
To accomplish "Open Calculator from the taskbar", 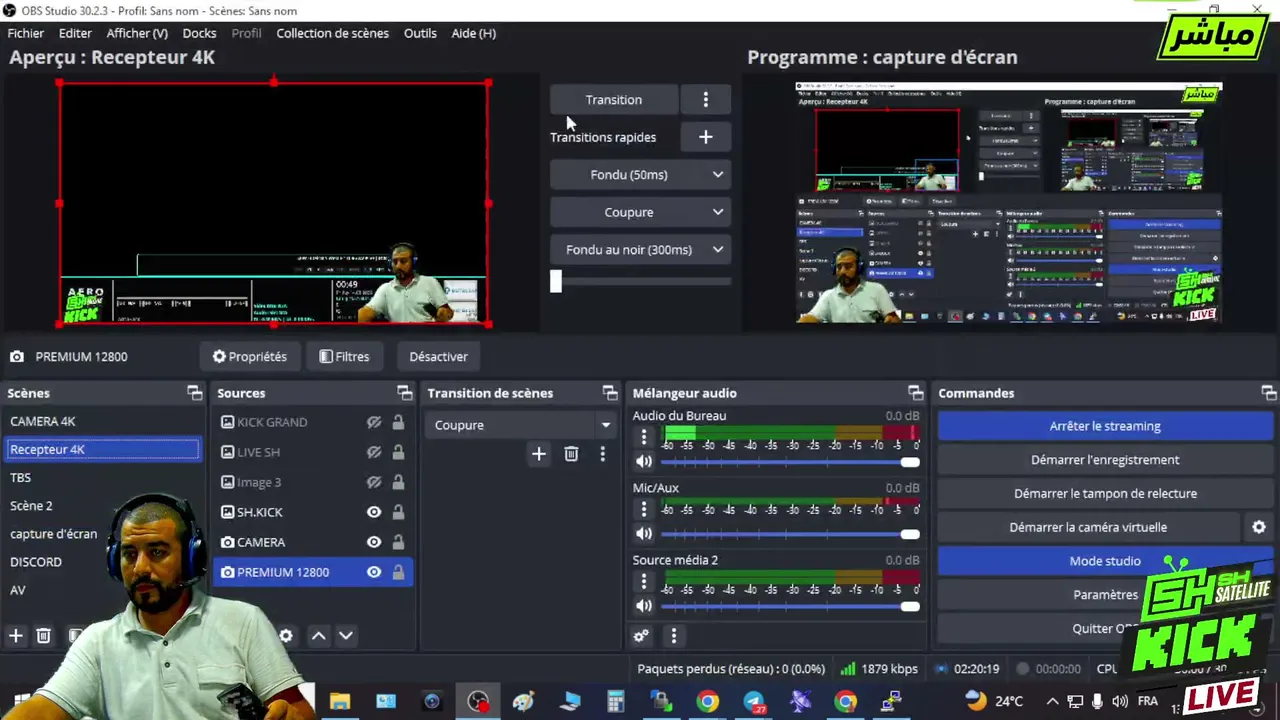I will tap(616, 702).
